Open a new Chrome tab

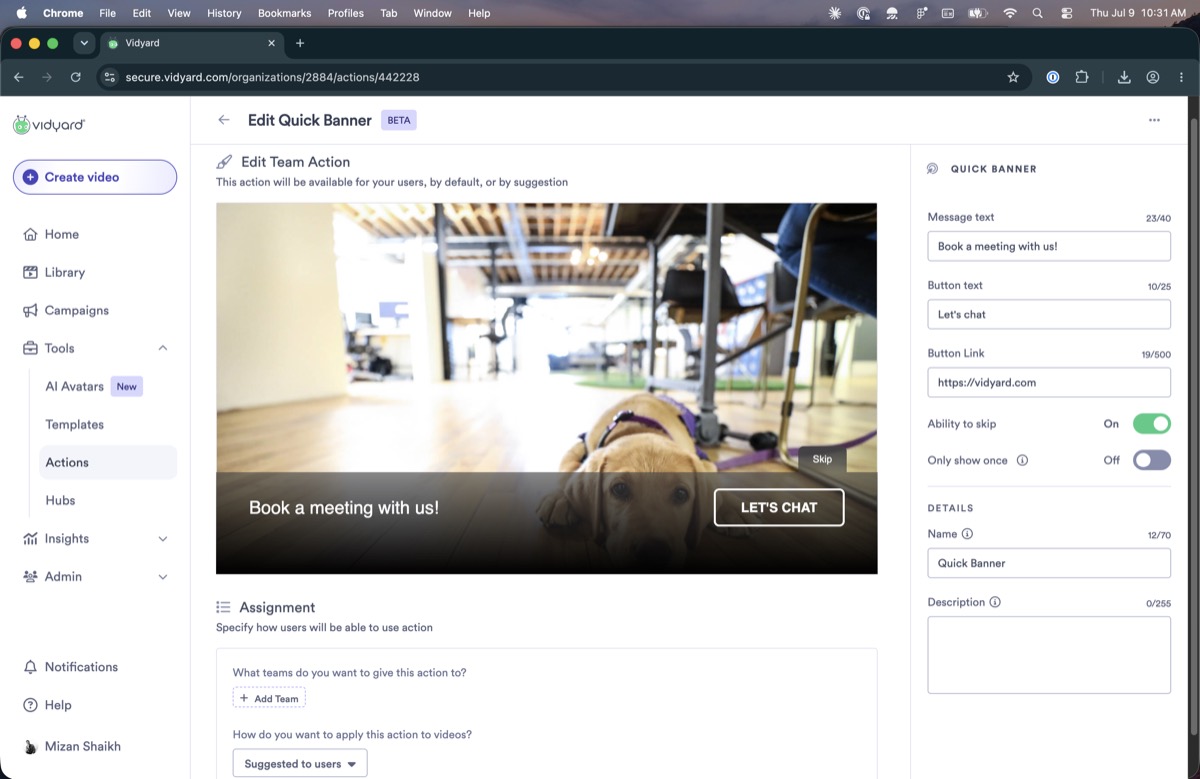[x=300, y=43]
